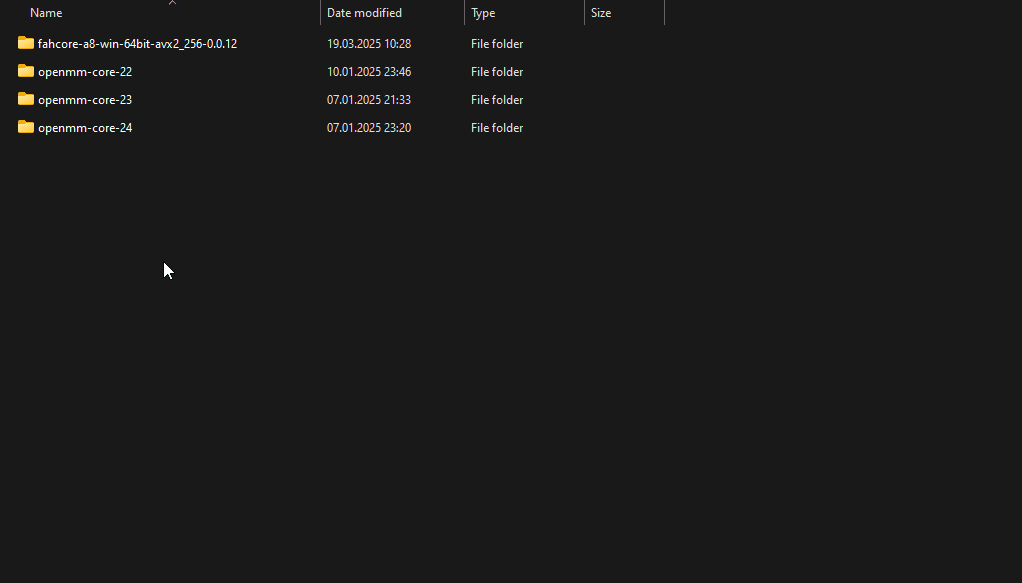Click File folder type of openmm-core-24

pyautogui.click(x=497, y=128)
